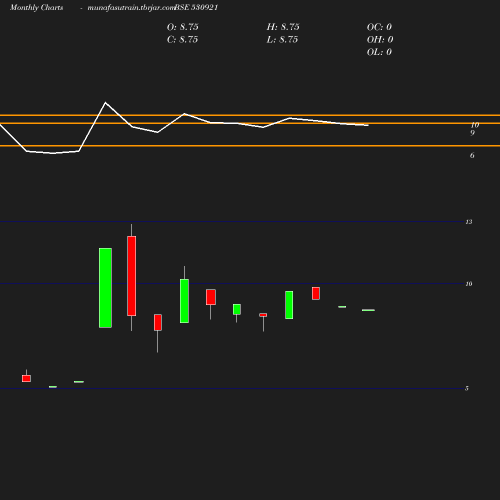The width and height of the screenshot is (500, 500).
Task: Click the "OH: 0" readout
Action: (x=380, y=40)
